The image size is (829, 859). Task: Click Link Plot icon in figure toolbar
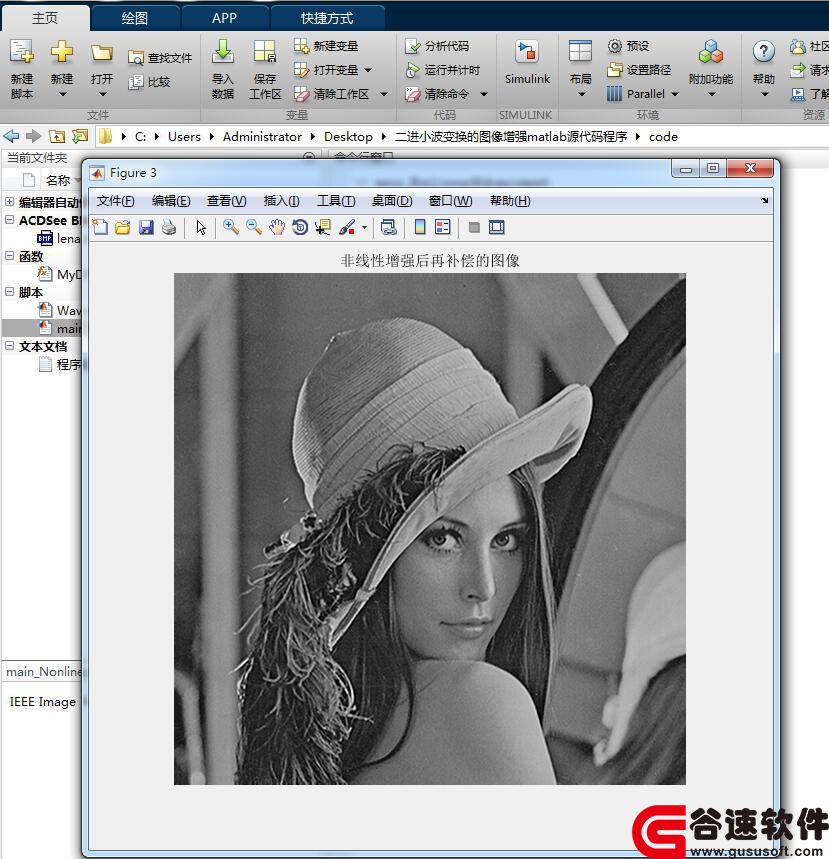pyautogui.click(x=388, y=227)
